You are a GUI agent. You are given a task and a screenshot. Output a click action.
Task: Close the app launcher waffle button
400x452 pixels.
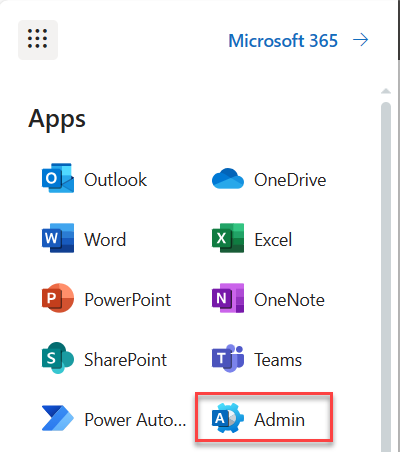[38, 40]
